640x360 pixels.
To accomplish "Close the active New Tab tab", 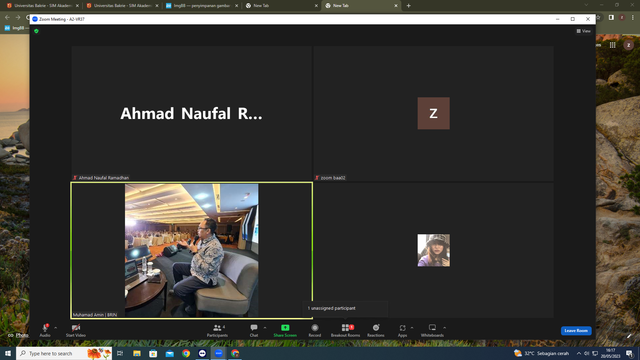I will pyautogui.click(x=396, y=6).
